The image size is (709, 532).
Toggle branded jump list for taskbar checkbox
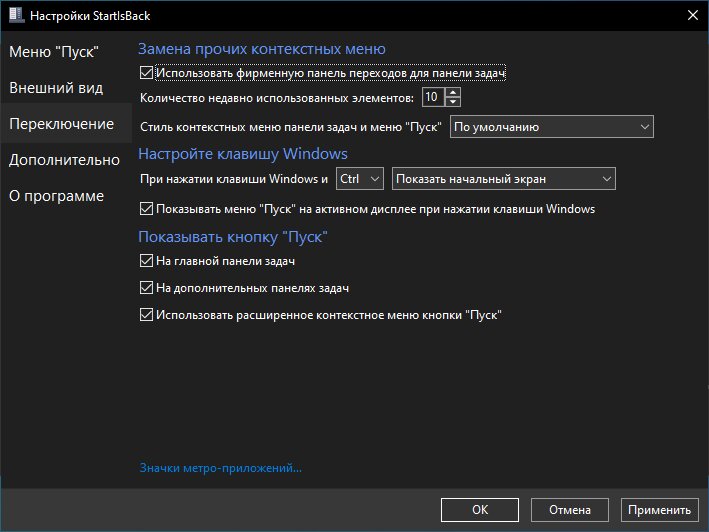pyautogui.click(x=146, y=72)
